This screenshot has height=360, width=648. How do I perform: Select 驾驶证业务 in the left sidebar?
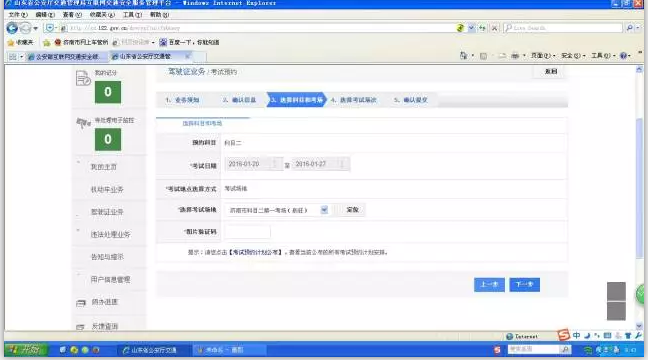pos(107,212)
